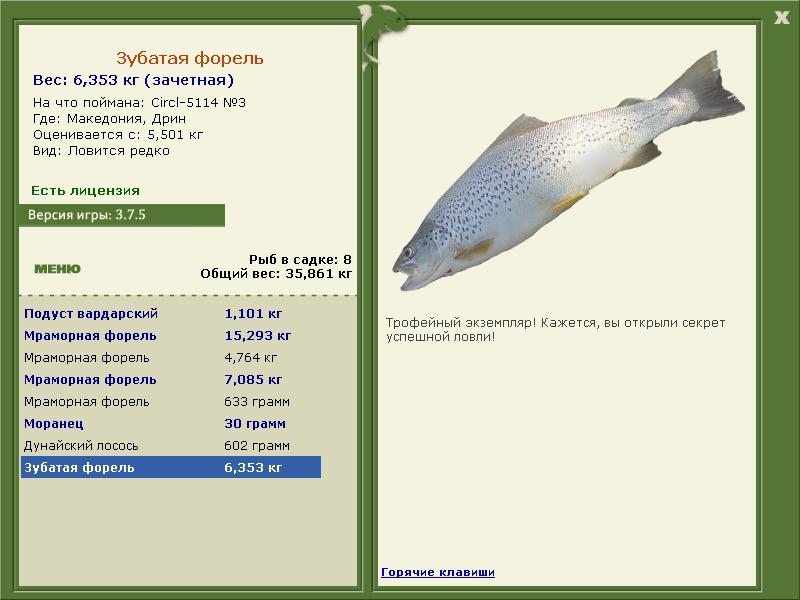Screen dimensions: 800x600
Task: Click the Зубатая форель title heading
Action: pos(190,58)
